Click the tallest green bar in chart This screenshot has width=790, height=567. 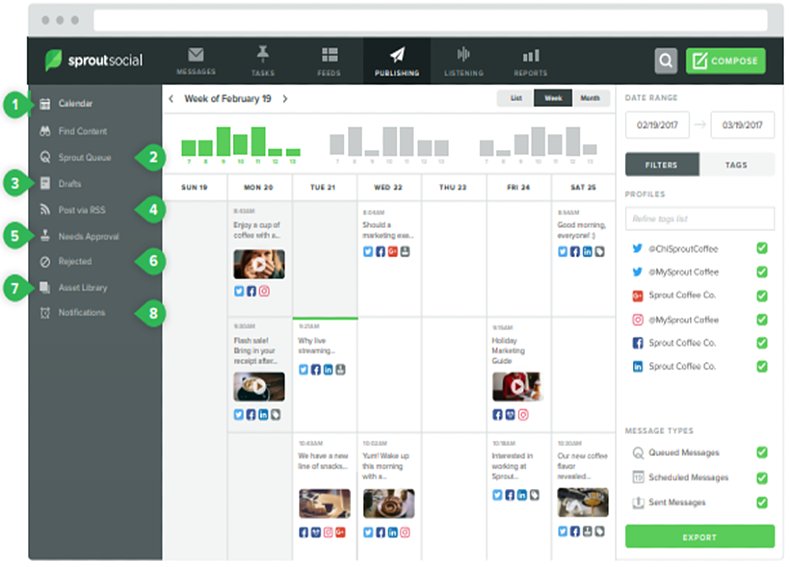(x=224, y=141)
